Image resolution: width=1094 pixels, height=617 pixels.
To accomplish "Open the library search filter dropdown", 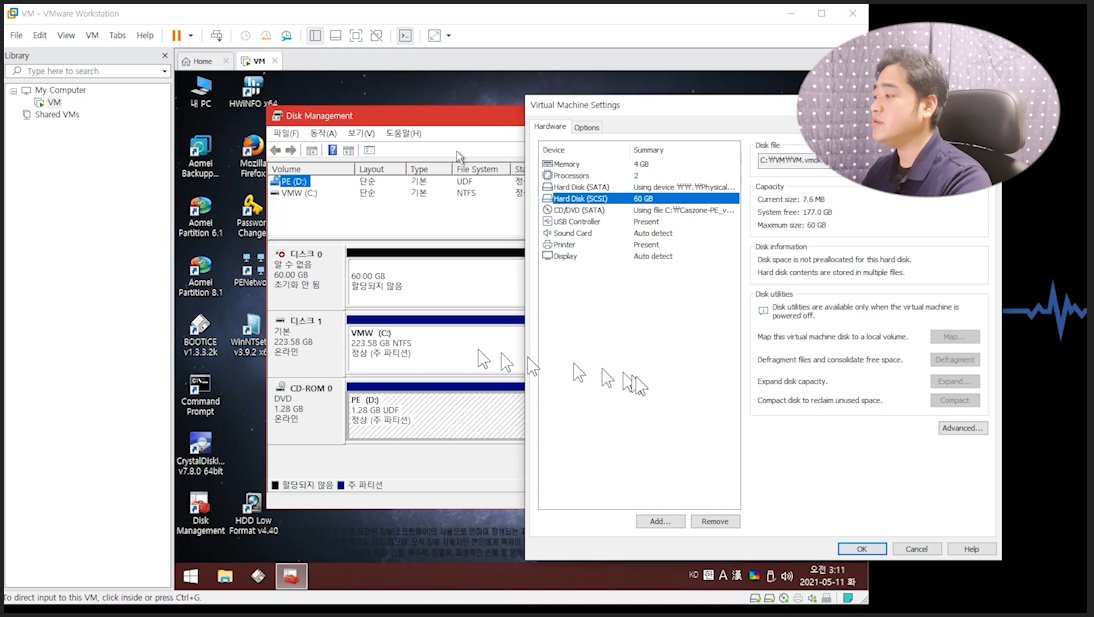I will [x=165, y=71].
